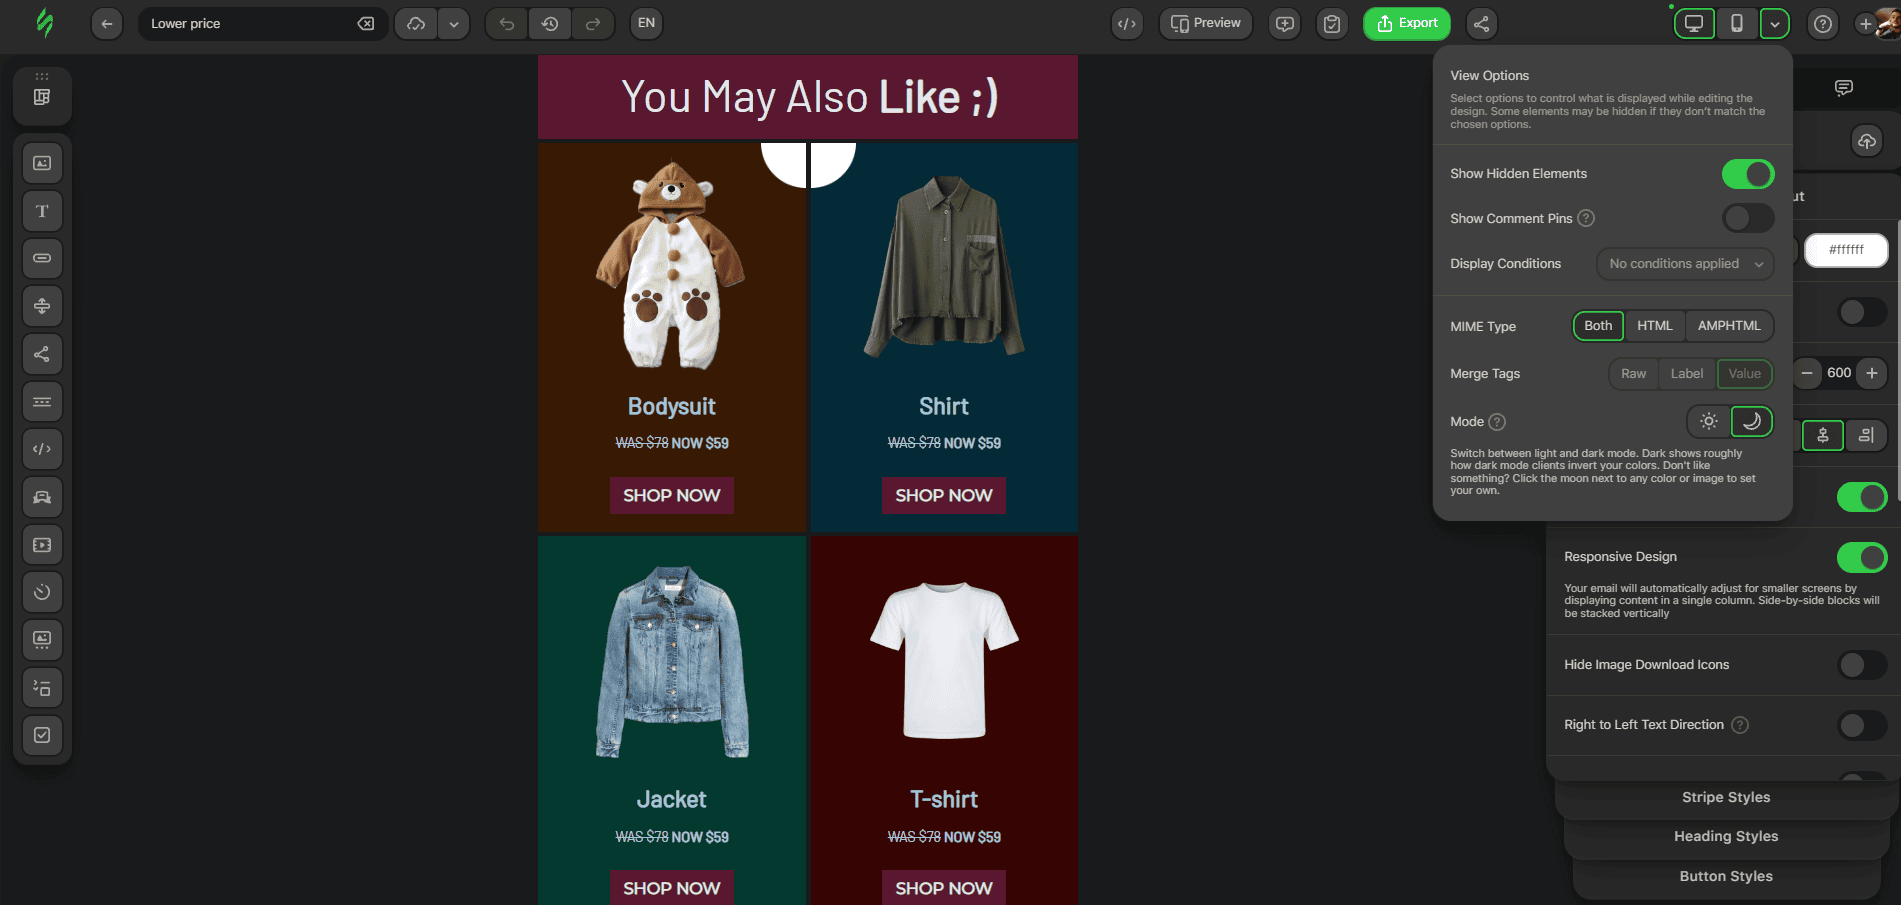Choose light mode sun icon
Viewport: 1901px width, 905px height.
pos(1709,421)
